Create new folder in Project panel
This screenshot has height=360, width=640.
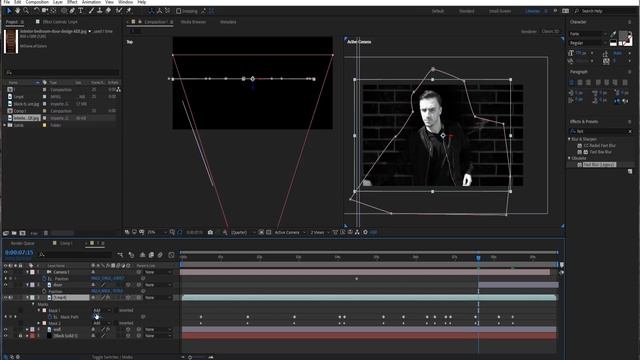14,233
